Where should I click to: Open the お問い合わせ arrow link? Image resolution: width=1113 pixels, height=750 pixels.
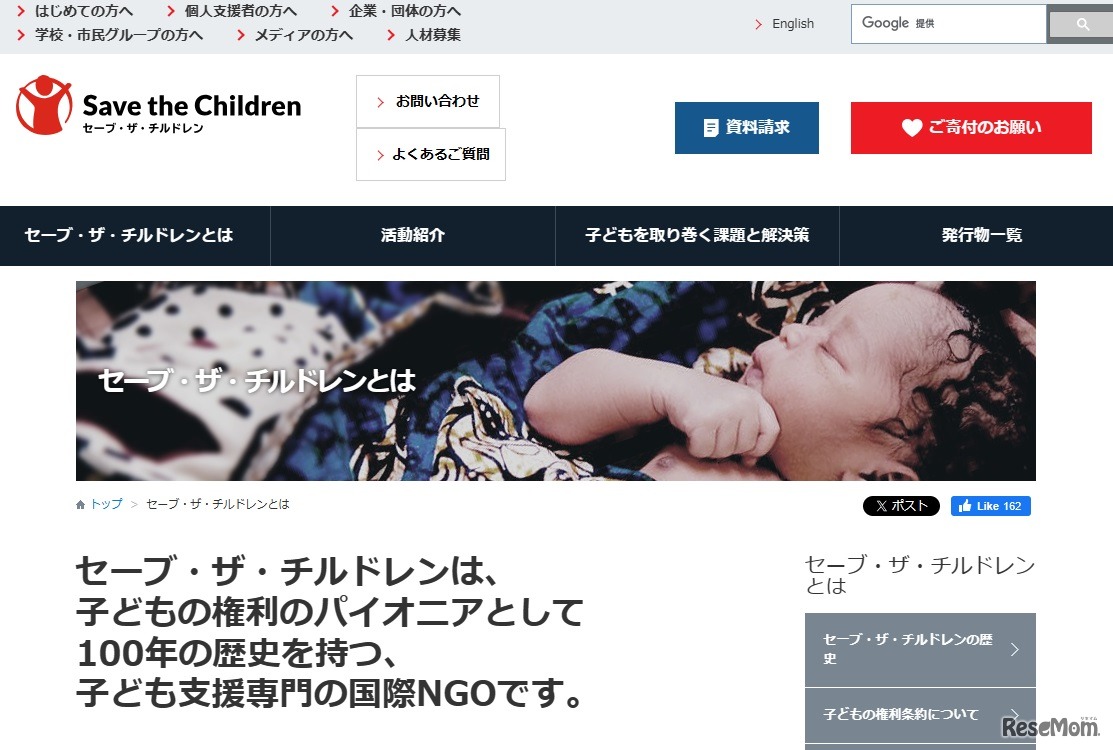tap(428, 101)
